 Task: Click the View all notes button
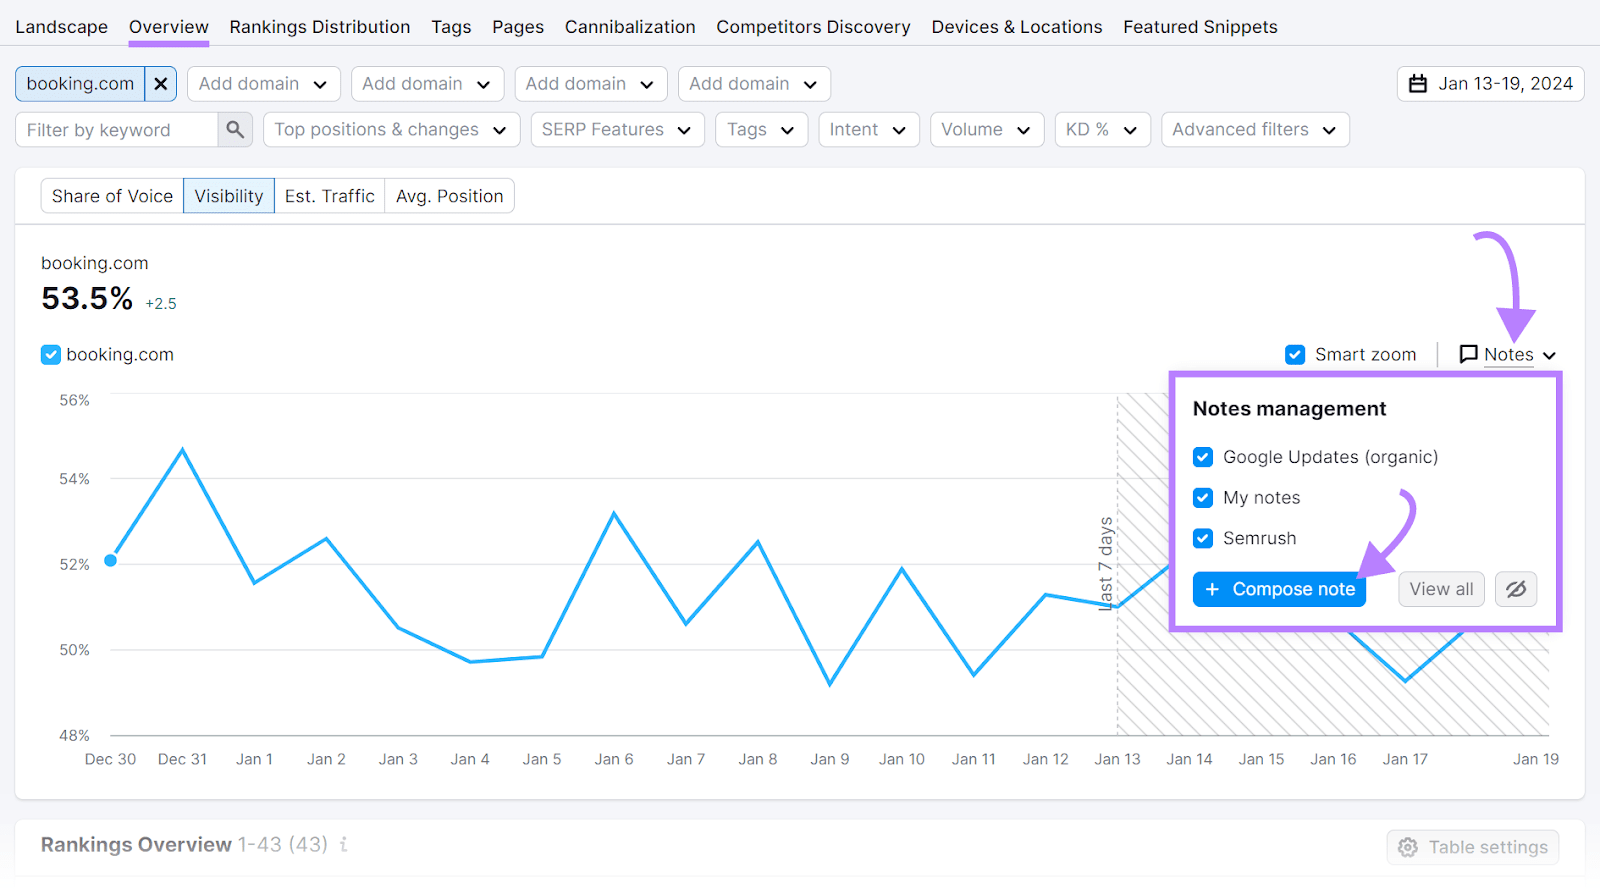pos(1441,589)
